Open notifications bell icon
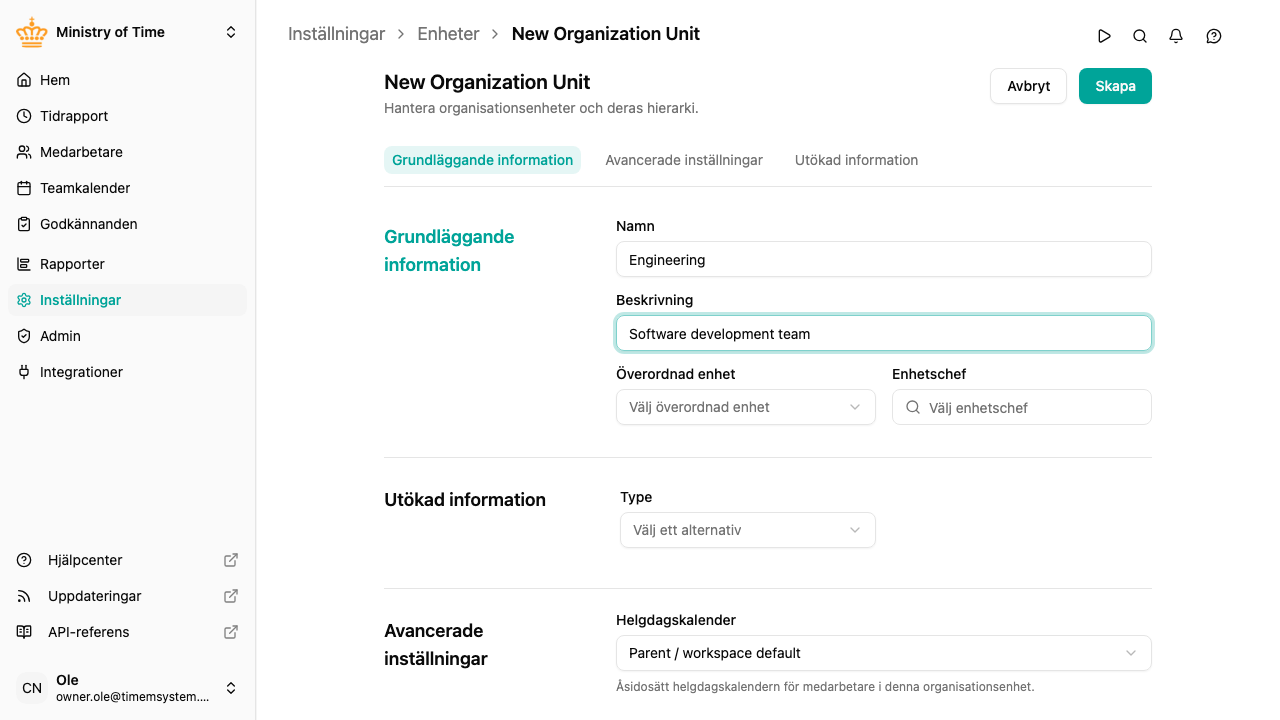The height and width of the screenshot is (720, 1280). tap(1176, 36)
